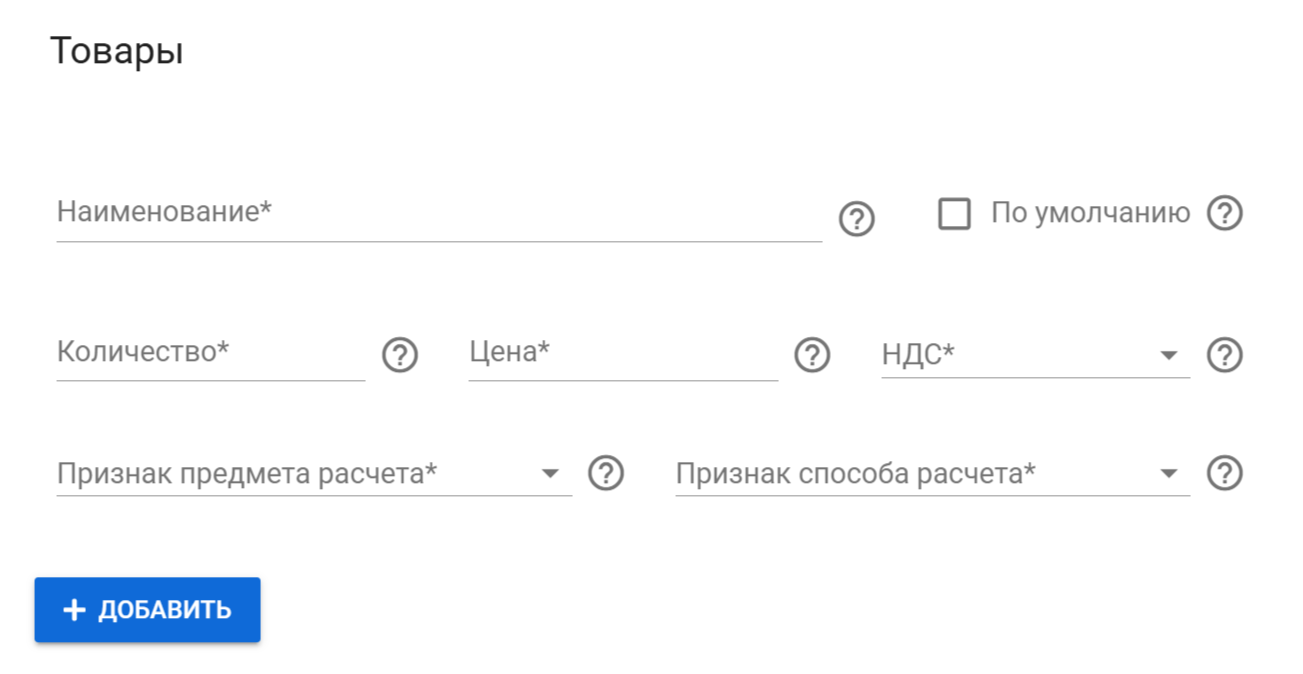Click the plus icon on ДОБАВИТЬ button
Image resolution: width=1303 pixels, height=674 pixels.
[74, 610]
